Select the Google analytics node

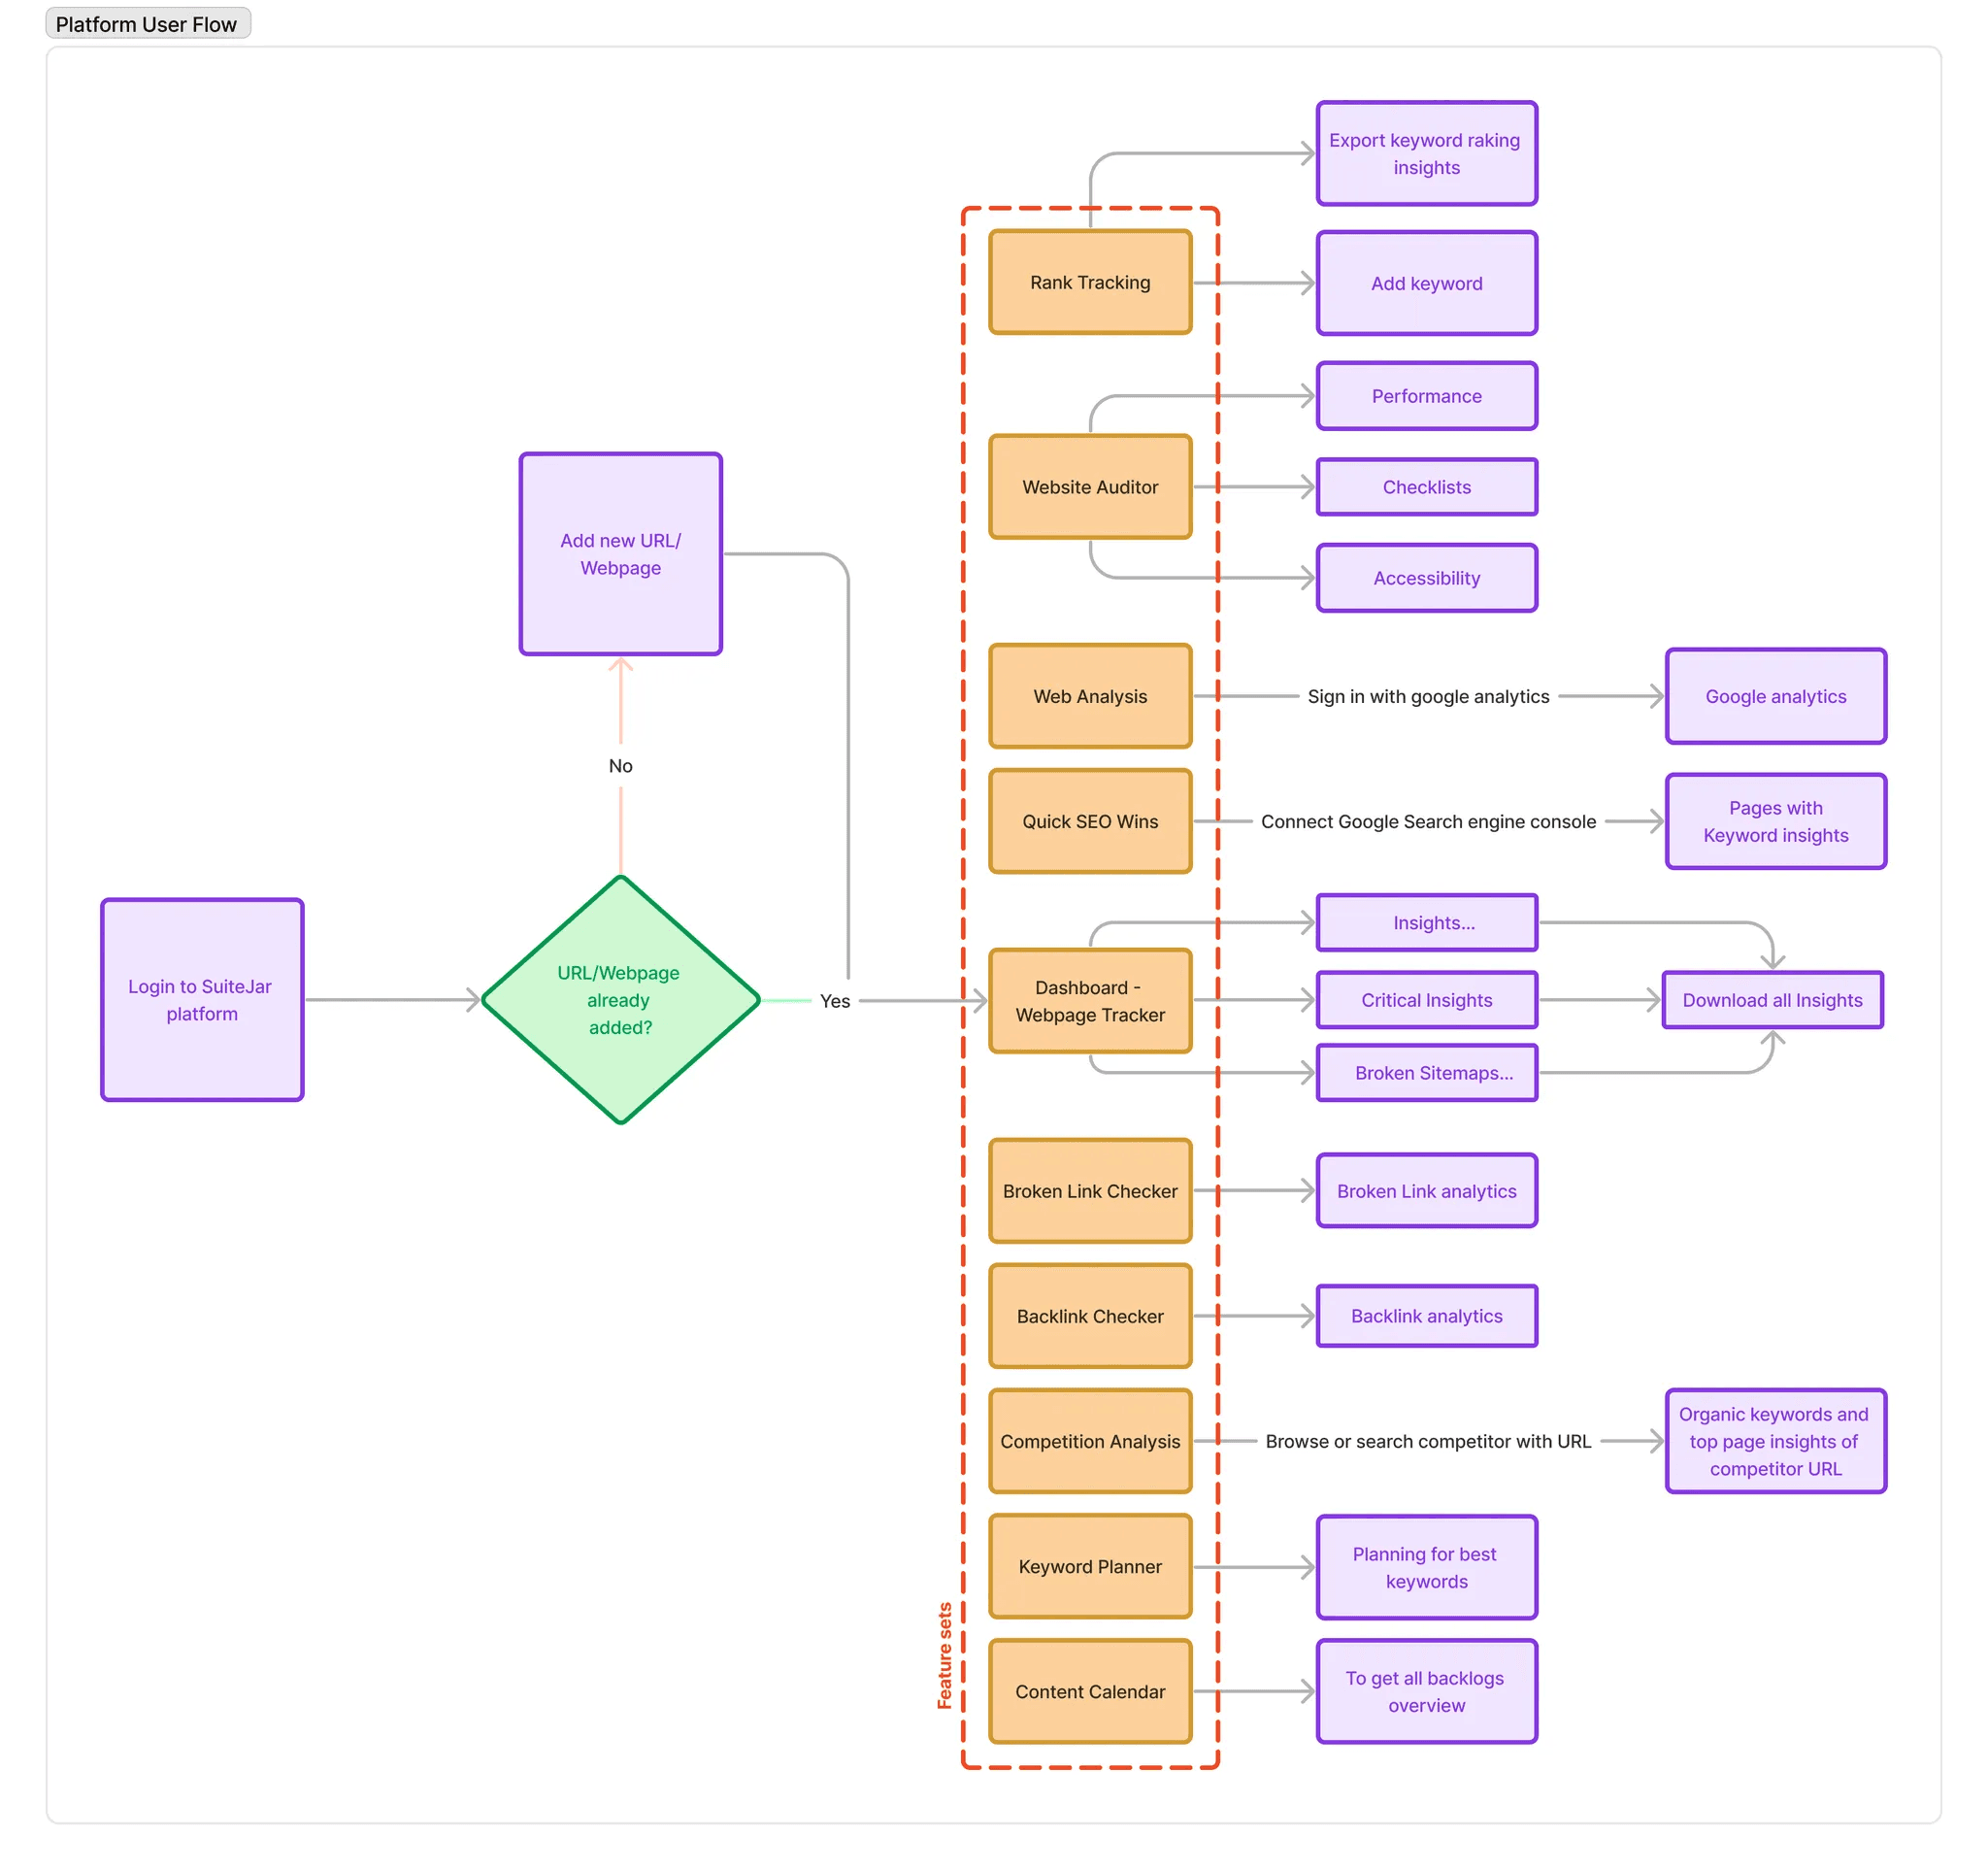[x=1775, y=696]
